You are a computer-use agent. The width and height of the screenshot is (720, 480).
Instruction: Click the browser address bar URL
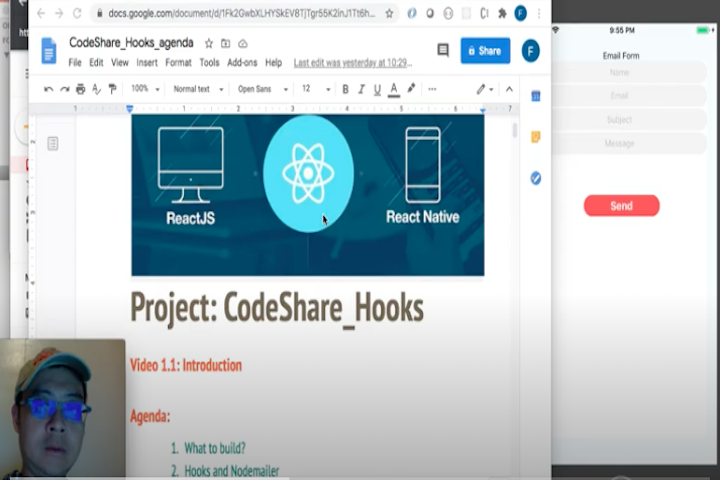(242, 14)
